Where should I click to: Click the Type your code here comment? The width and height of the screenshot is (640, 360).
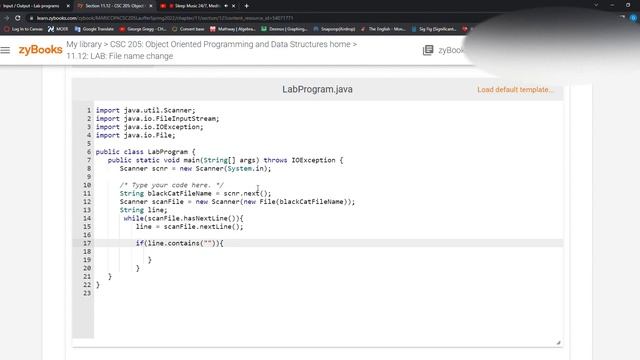point(171,185)
